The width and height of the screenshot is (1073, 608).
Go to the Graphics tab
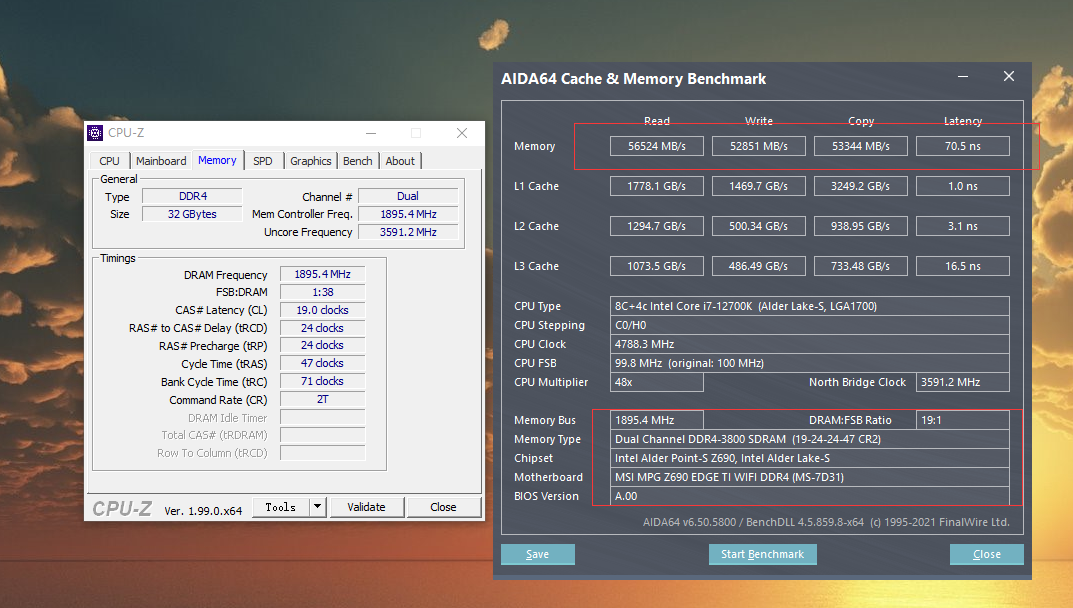pos(311,161)
